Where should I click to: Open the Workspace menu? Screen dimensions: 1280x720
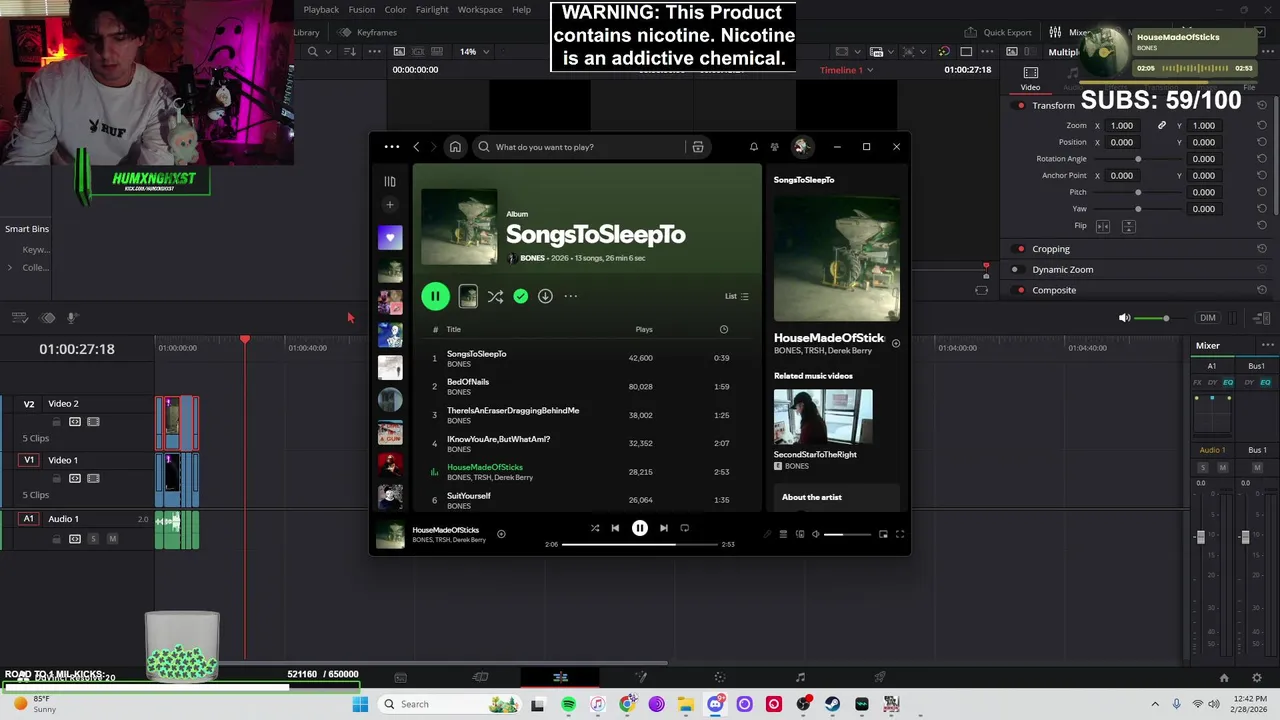(x=480, y=10)
